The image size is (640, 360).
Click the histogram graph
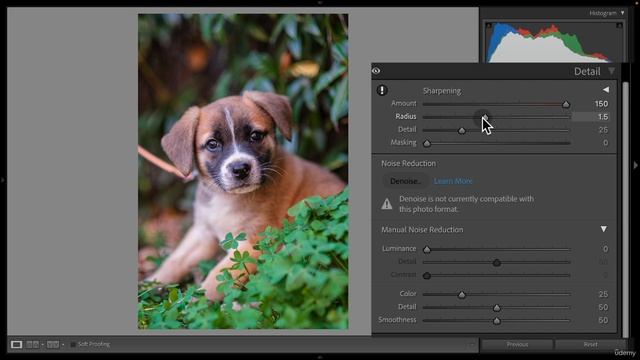553,42
